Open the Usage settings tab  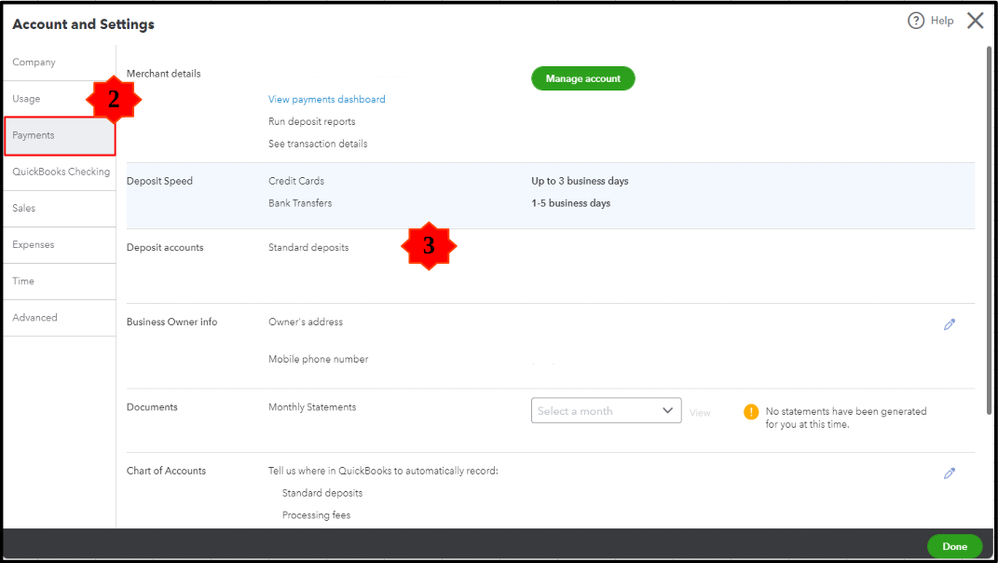(60, 99)
